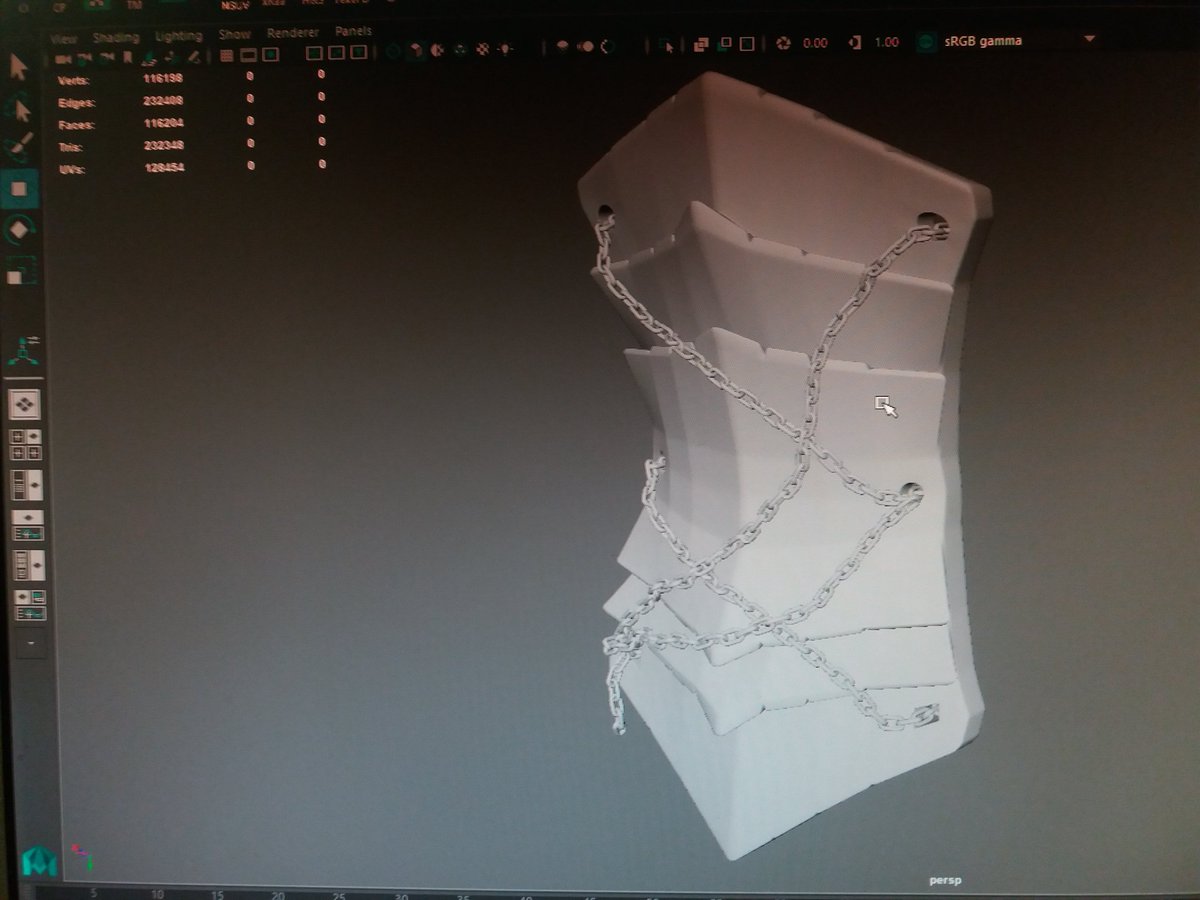1200x900 pixels.
Task: Click the exposure aperture icon
Action: coord(785,43)
